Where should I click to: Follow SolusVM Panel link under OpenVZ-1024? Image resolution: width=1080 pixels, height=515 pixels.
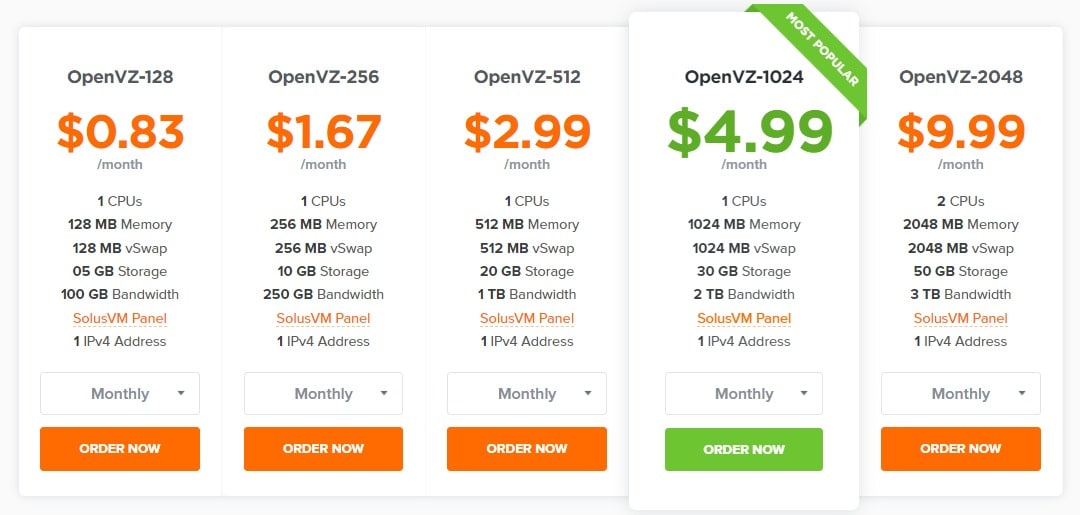coord(744,318)
